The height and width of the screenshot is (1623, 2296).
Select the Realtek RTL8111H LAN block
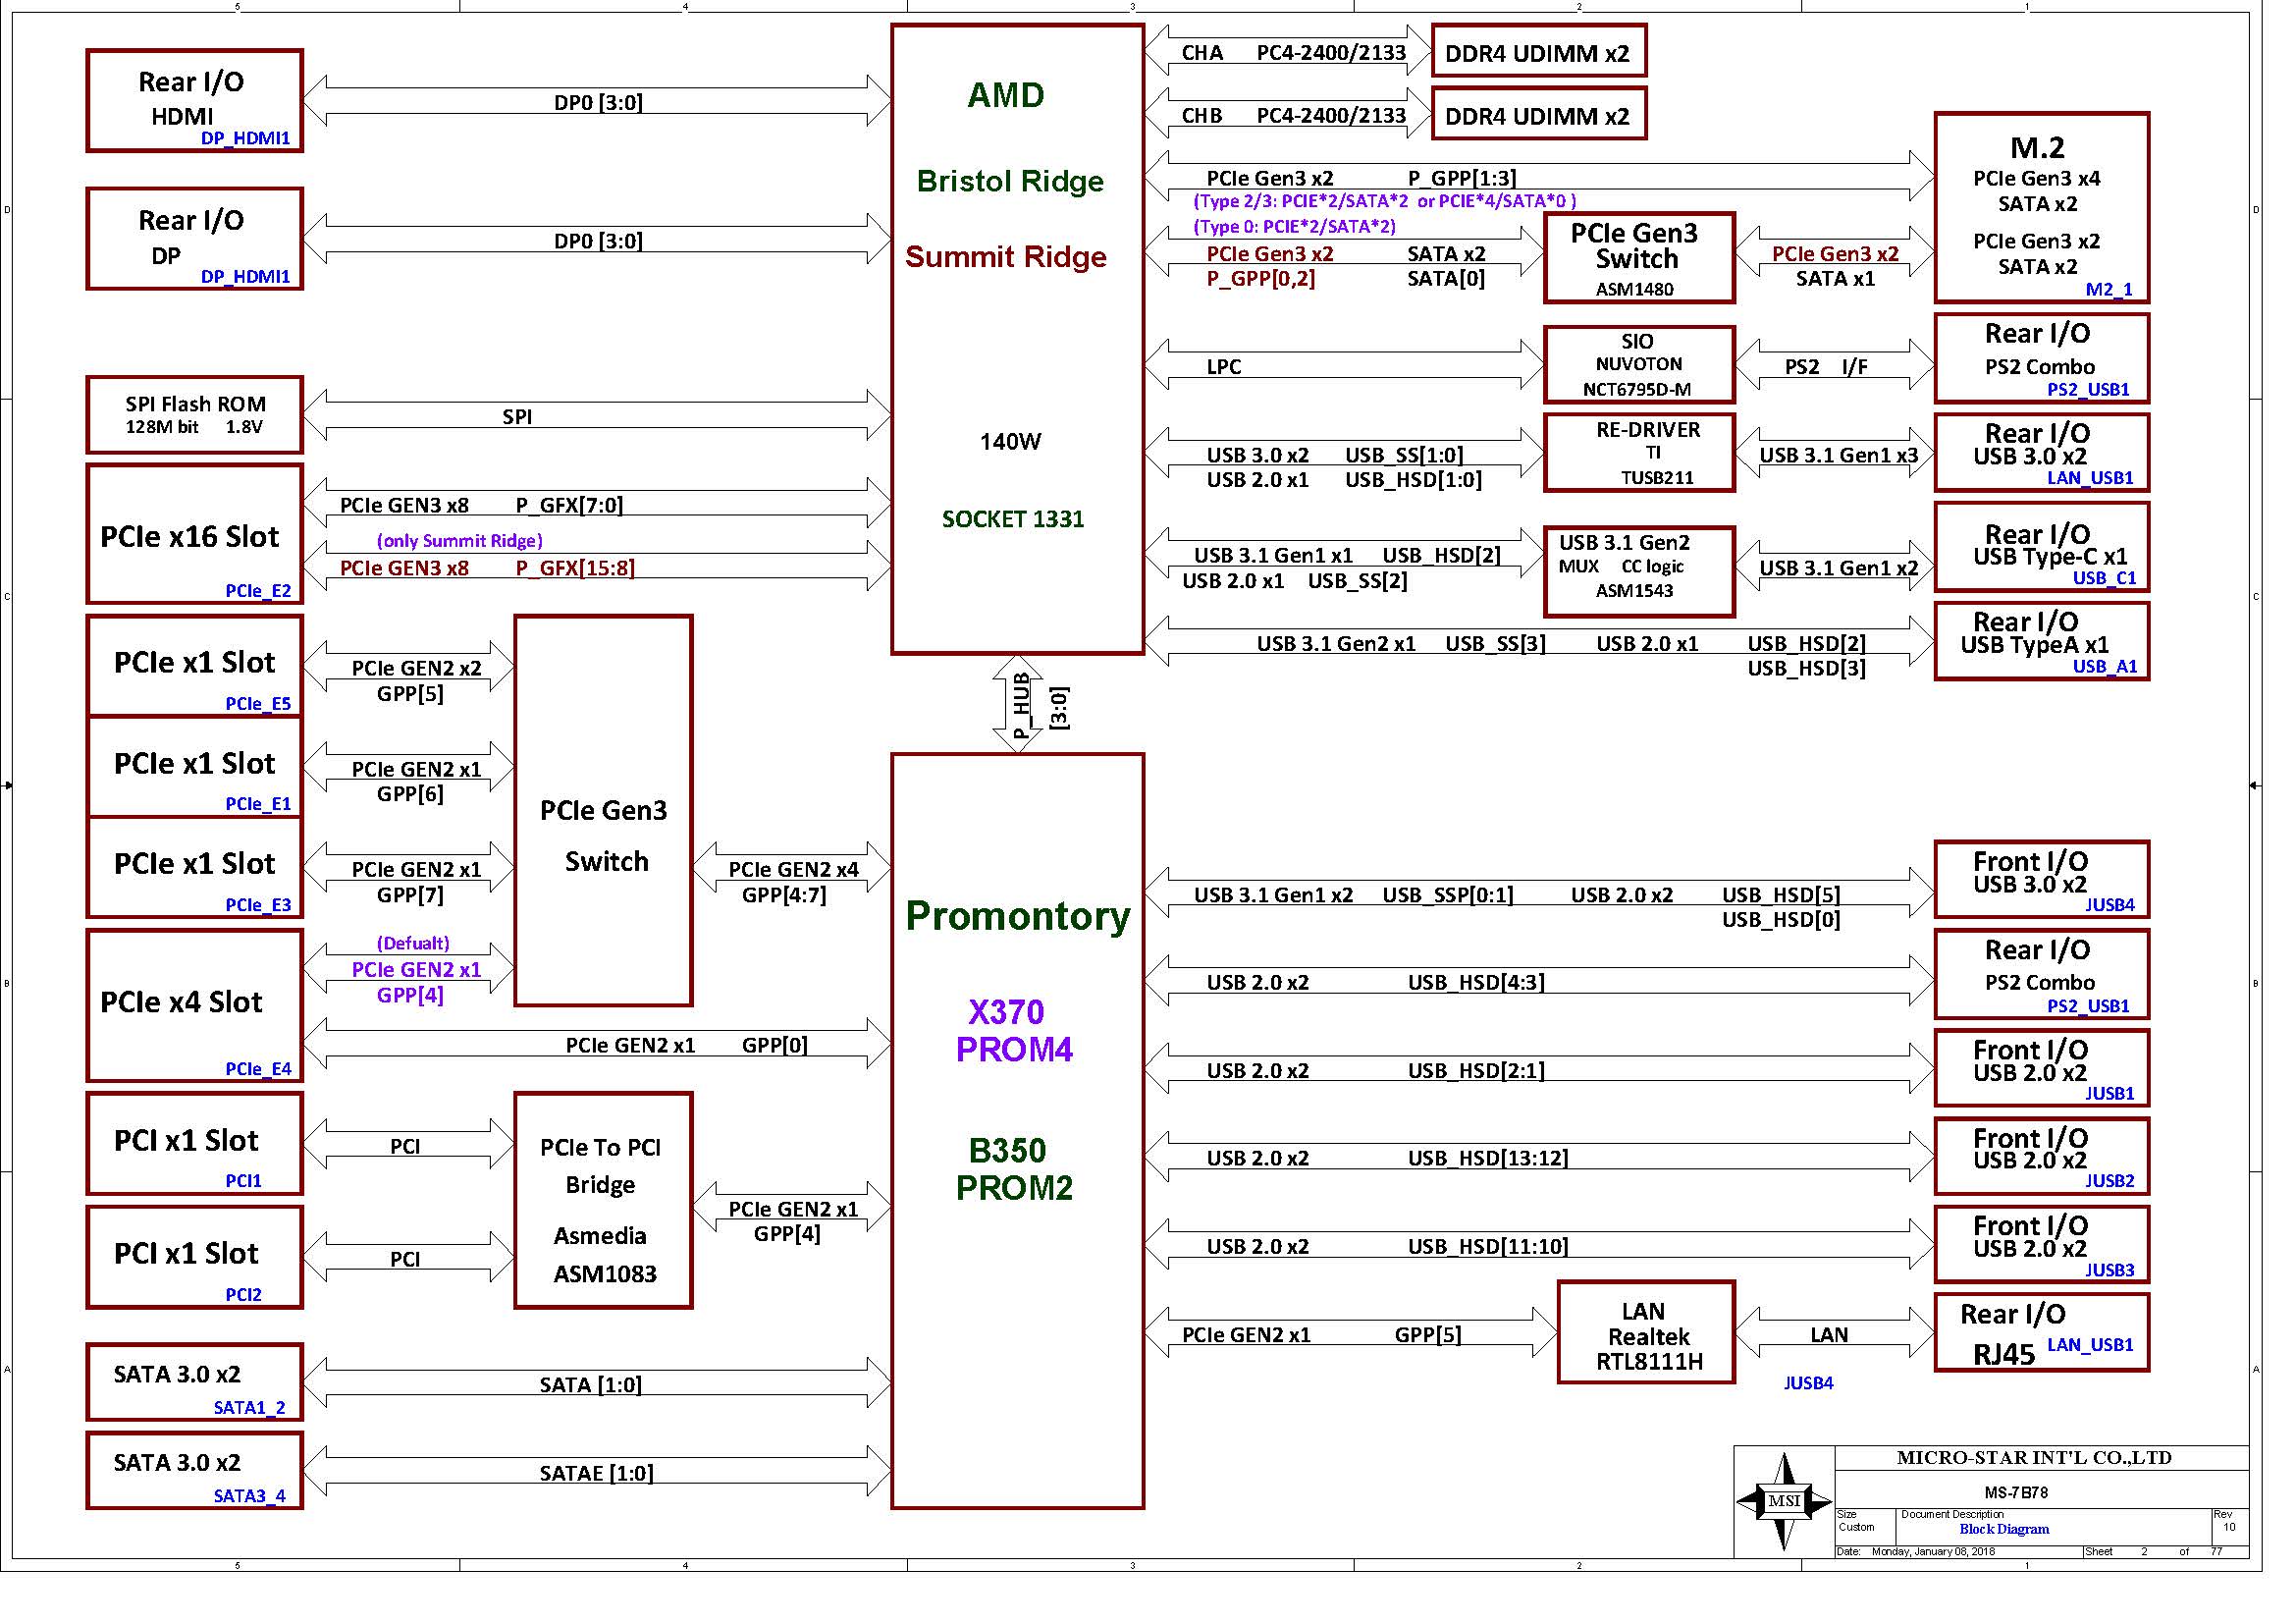1646,1334
